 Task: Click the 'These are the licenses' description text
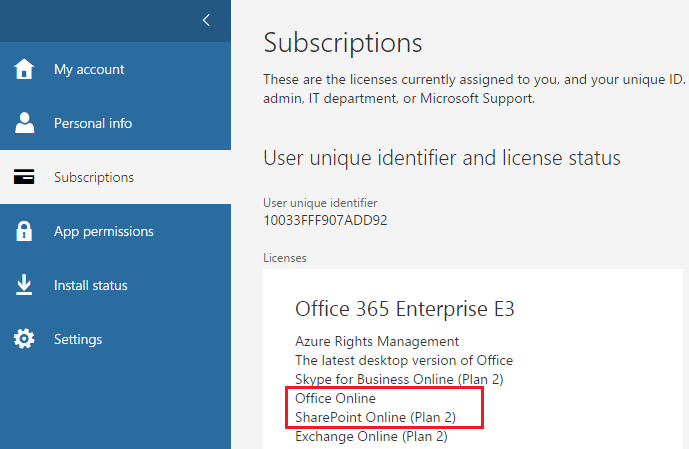[x=475, y=89]
